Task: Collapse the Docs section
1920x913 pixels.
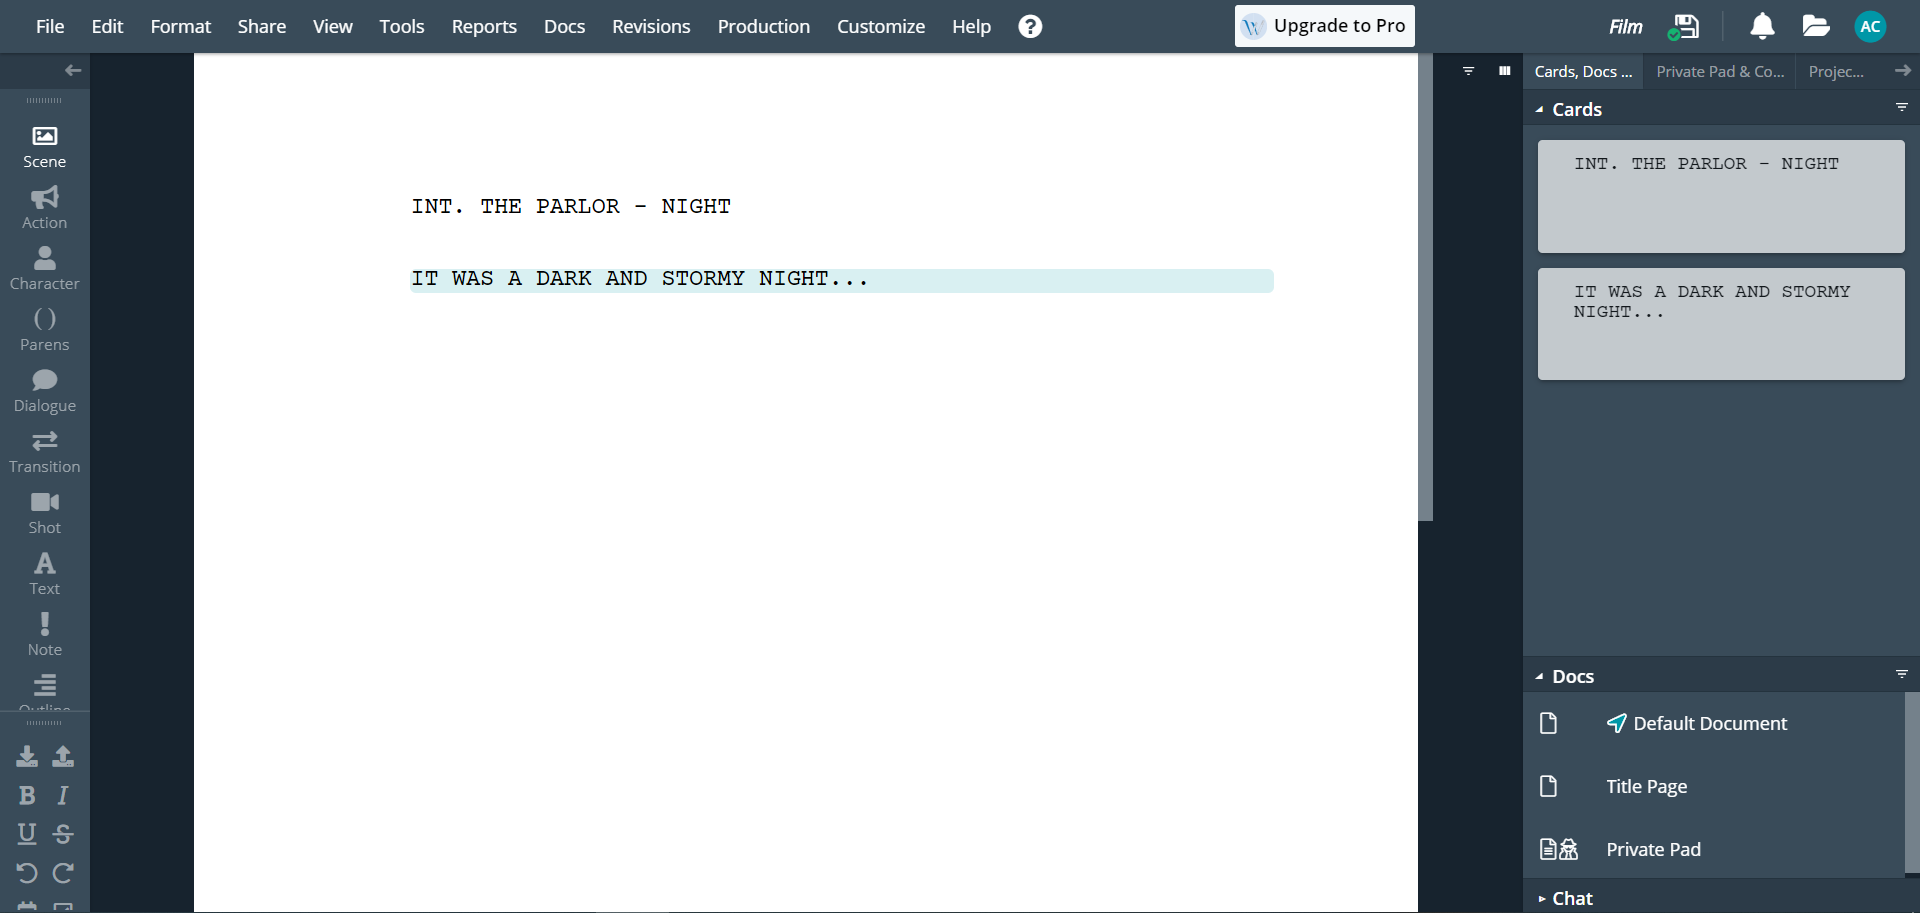Action: point(1541,676)
